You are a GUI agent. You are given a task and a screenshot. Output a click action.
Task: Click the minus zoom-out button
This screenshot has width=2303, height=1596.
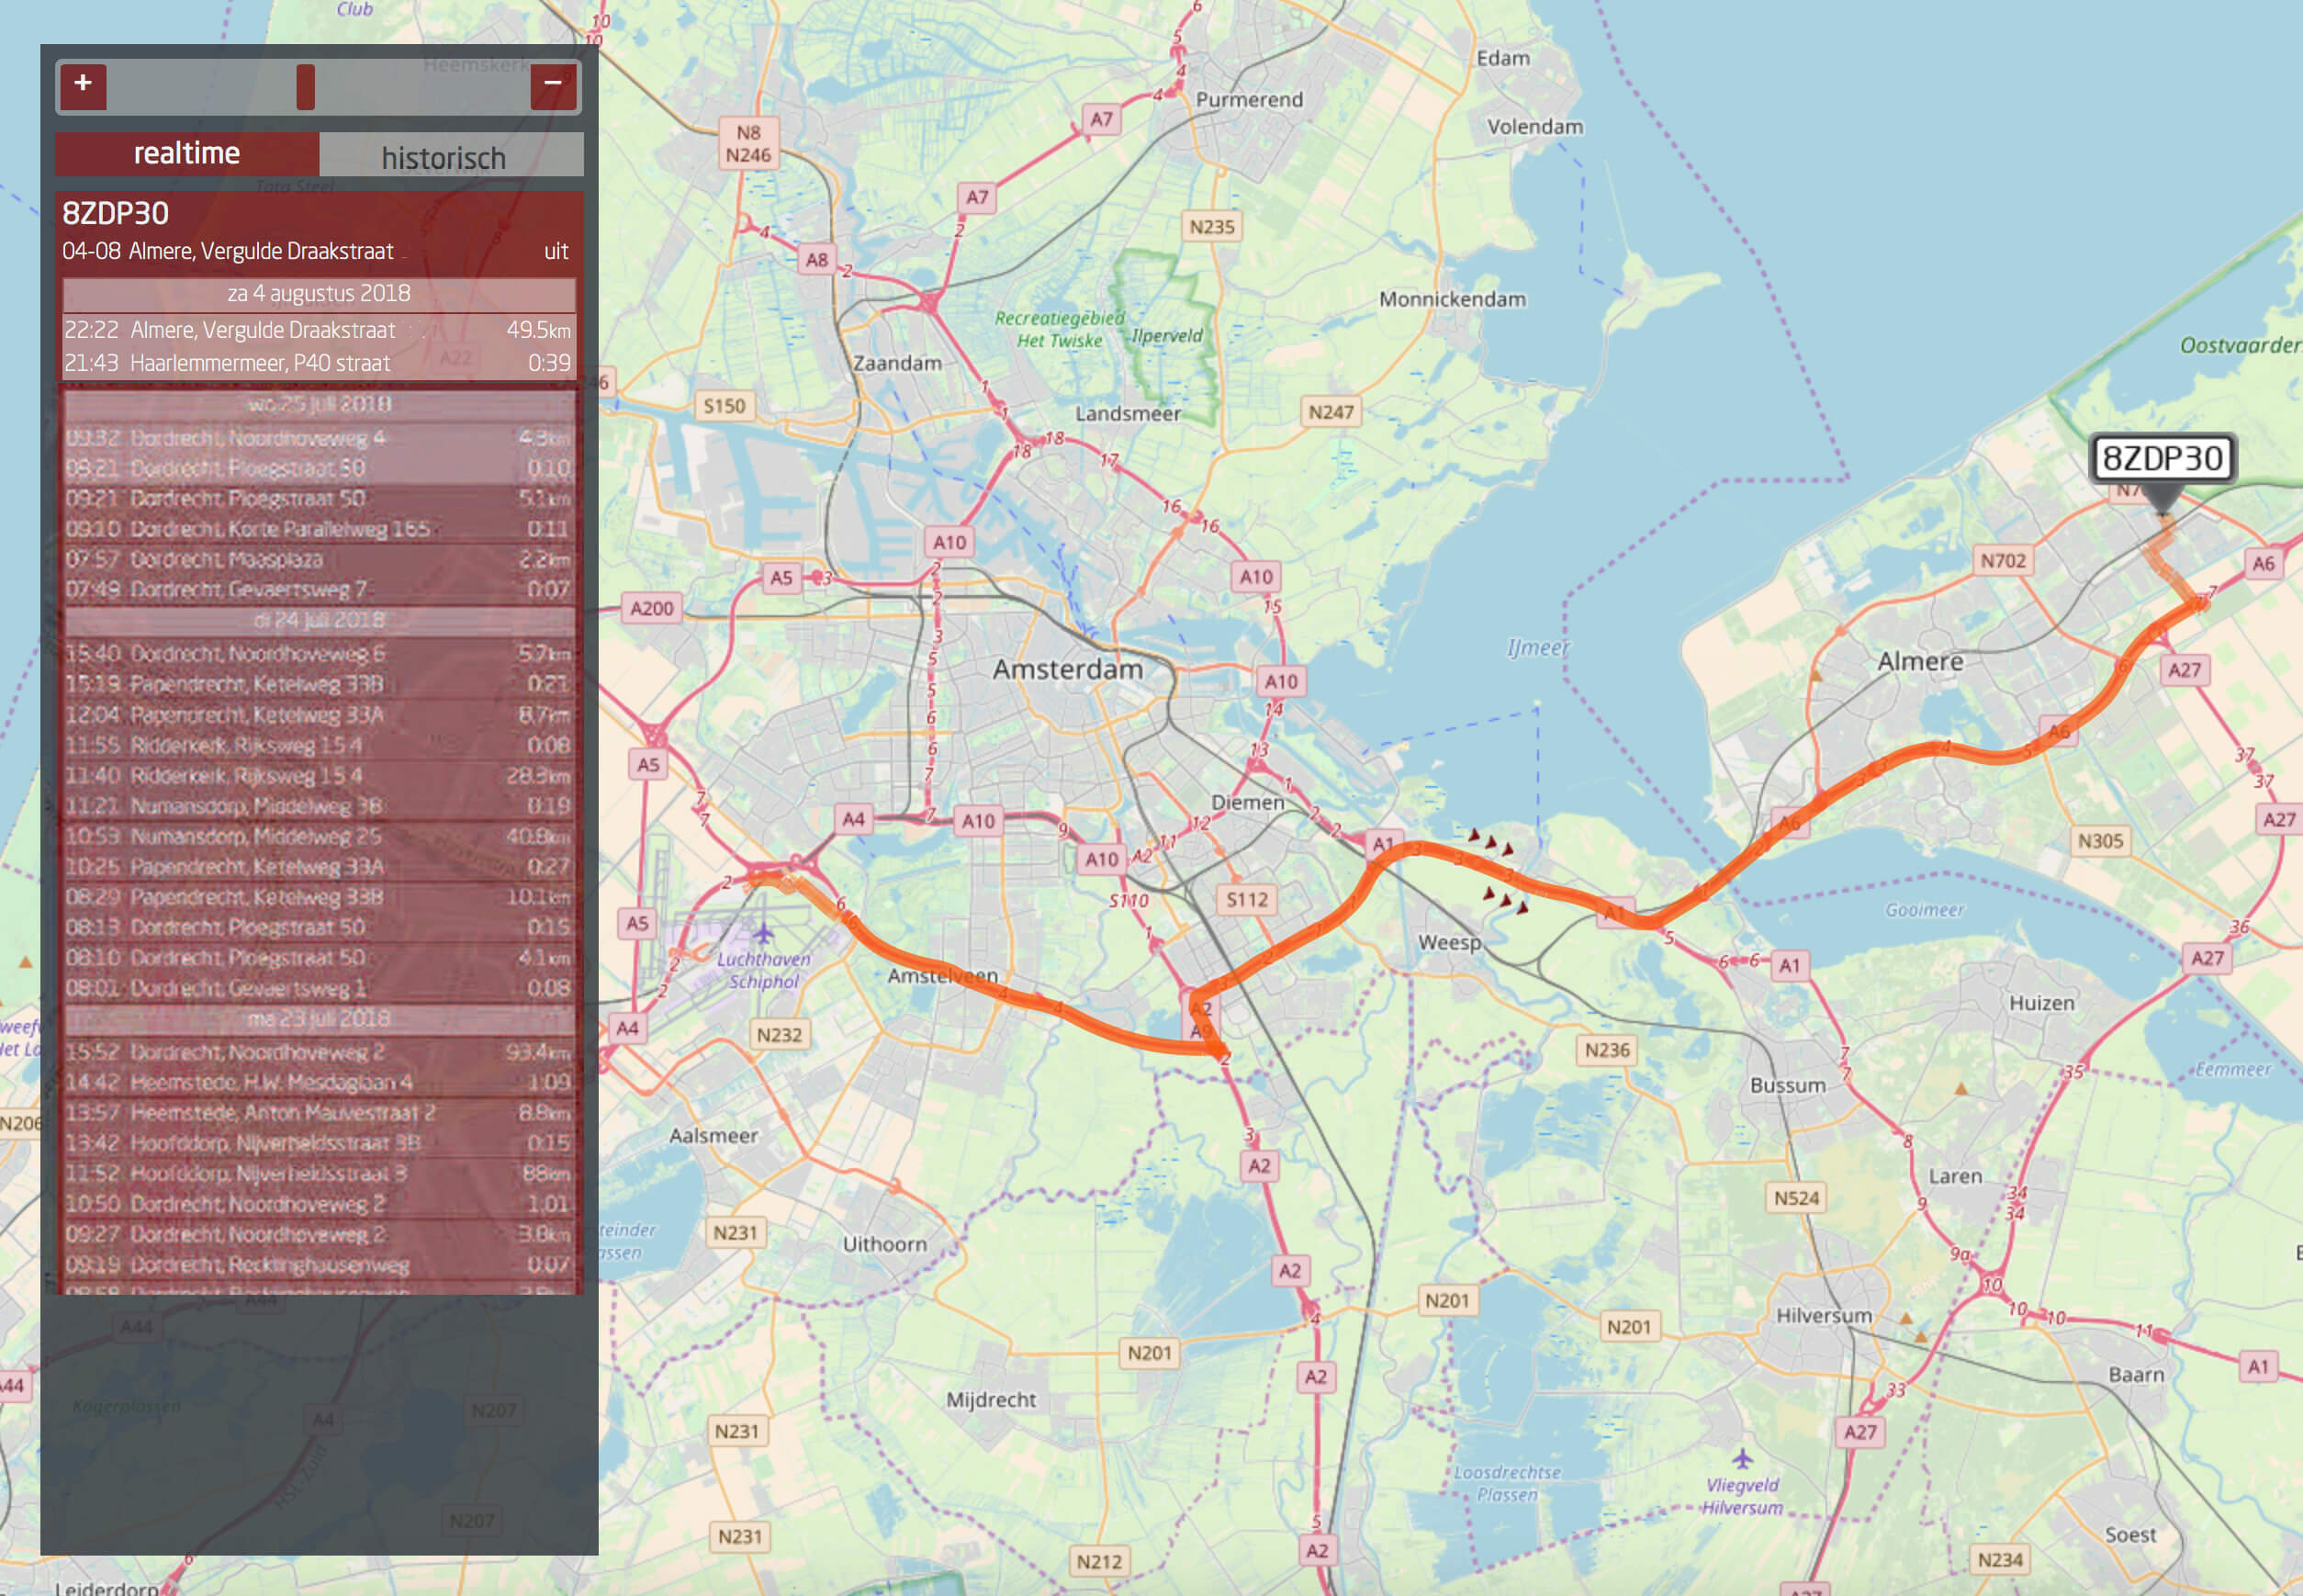(553, 85)
